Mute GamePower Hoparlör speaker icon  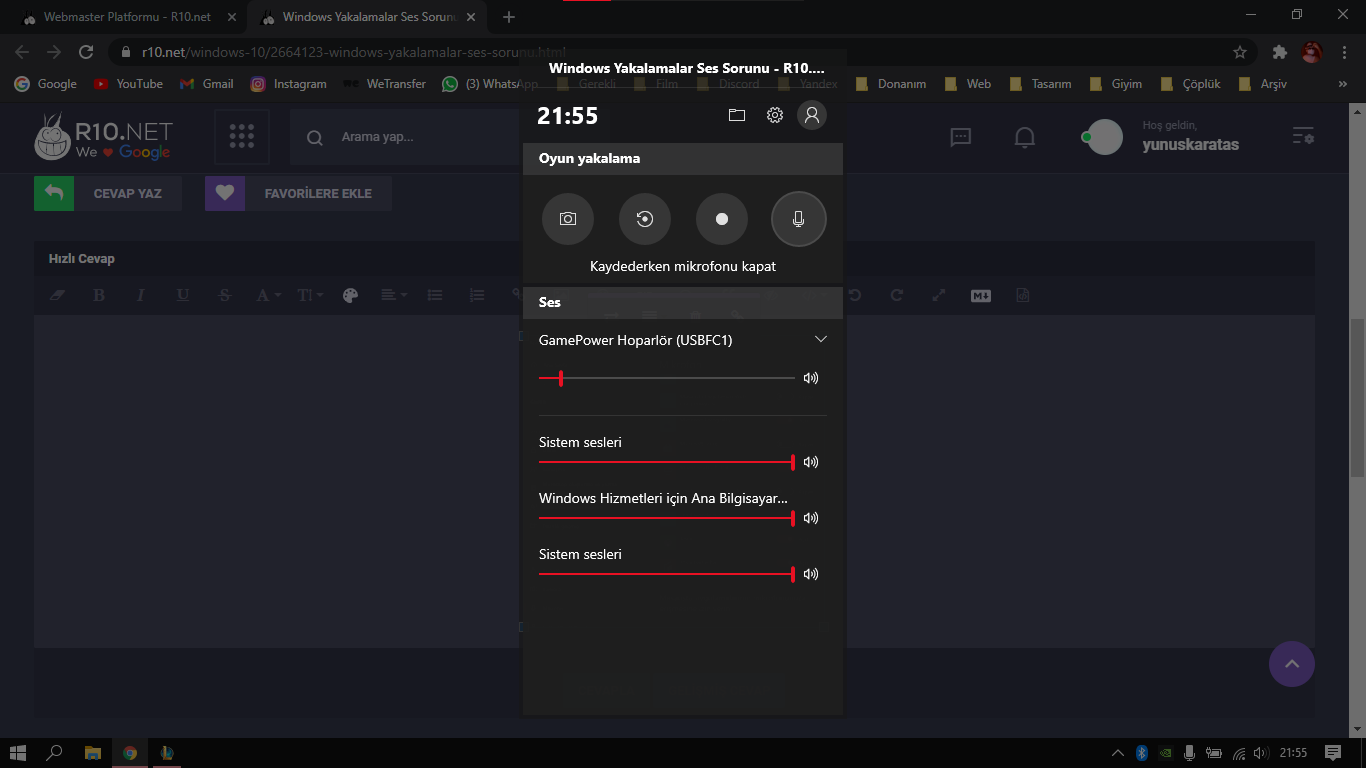pos(811,378)
